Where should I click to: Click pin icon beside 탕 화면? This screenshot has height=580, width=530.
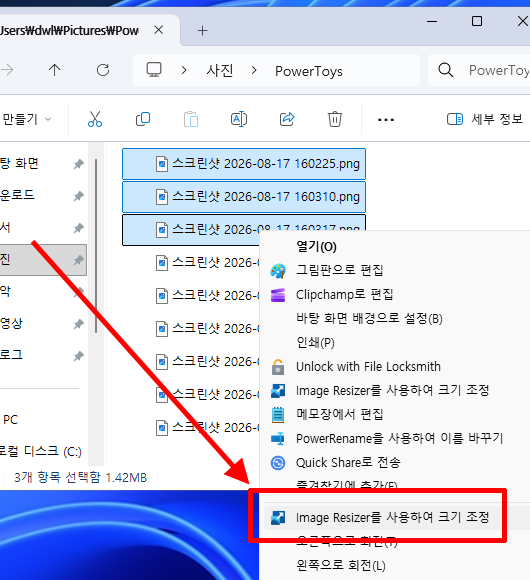click(x=78, y=164)
